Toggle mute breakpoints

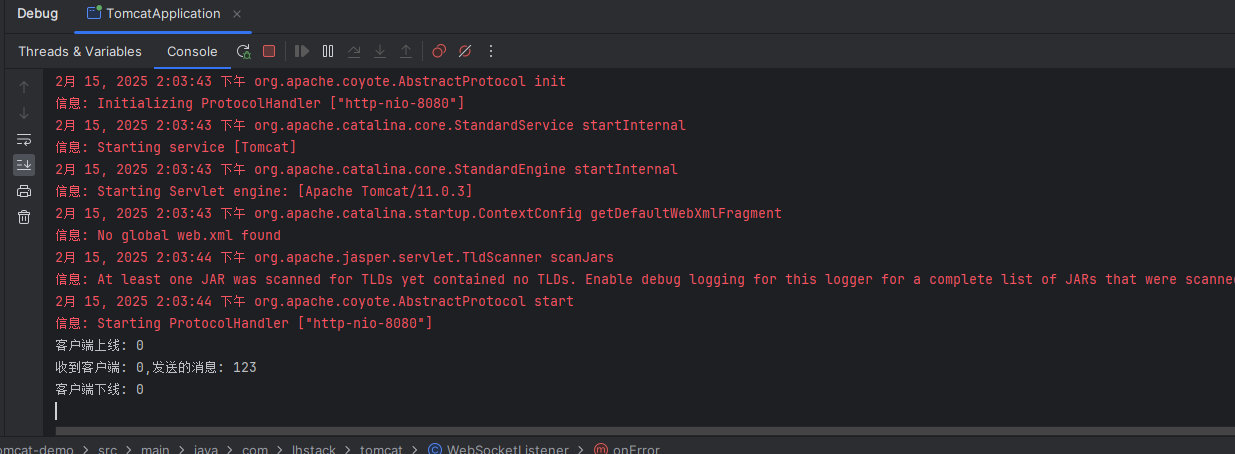(465, 51)
